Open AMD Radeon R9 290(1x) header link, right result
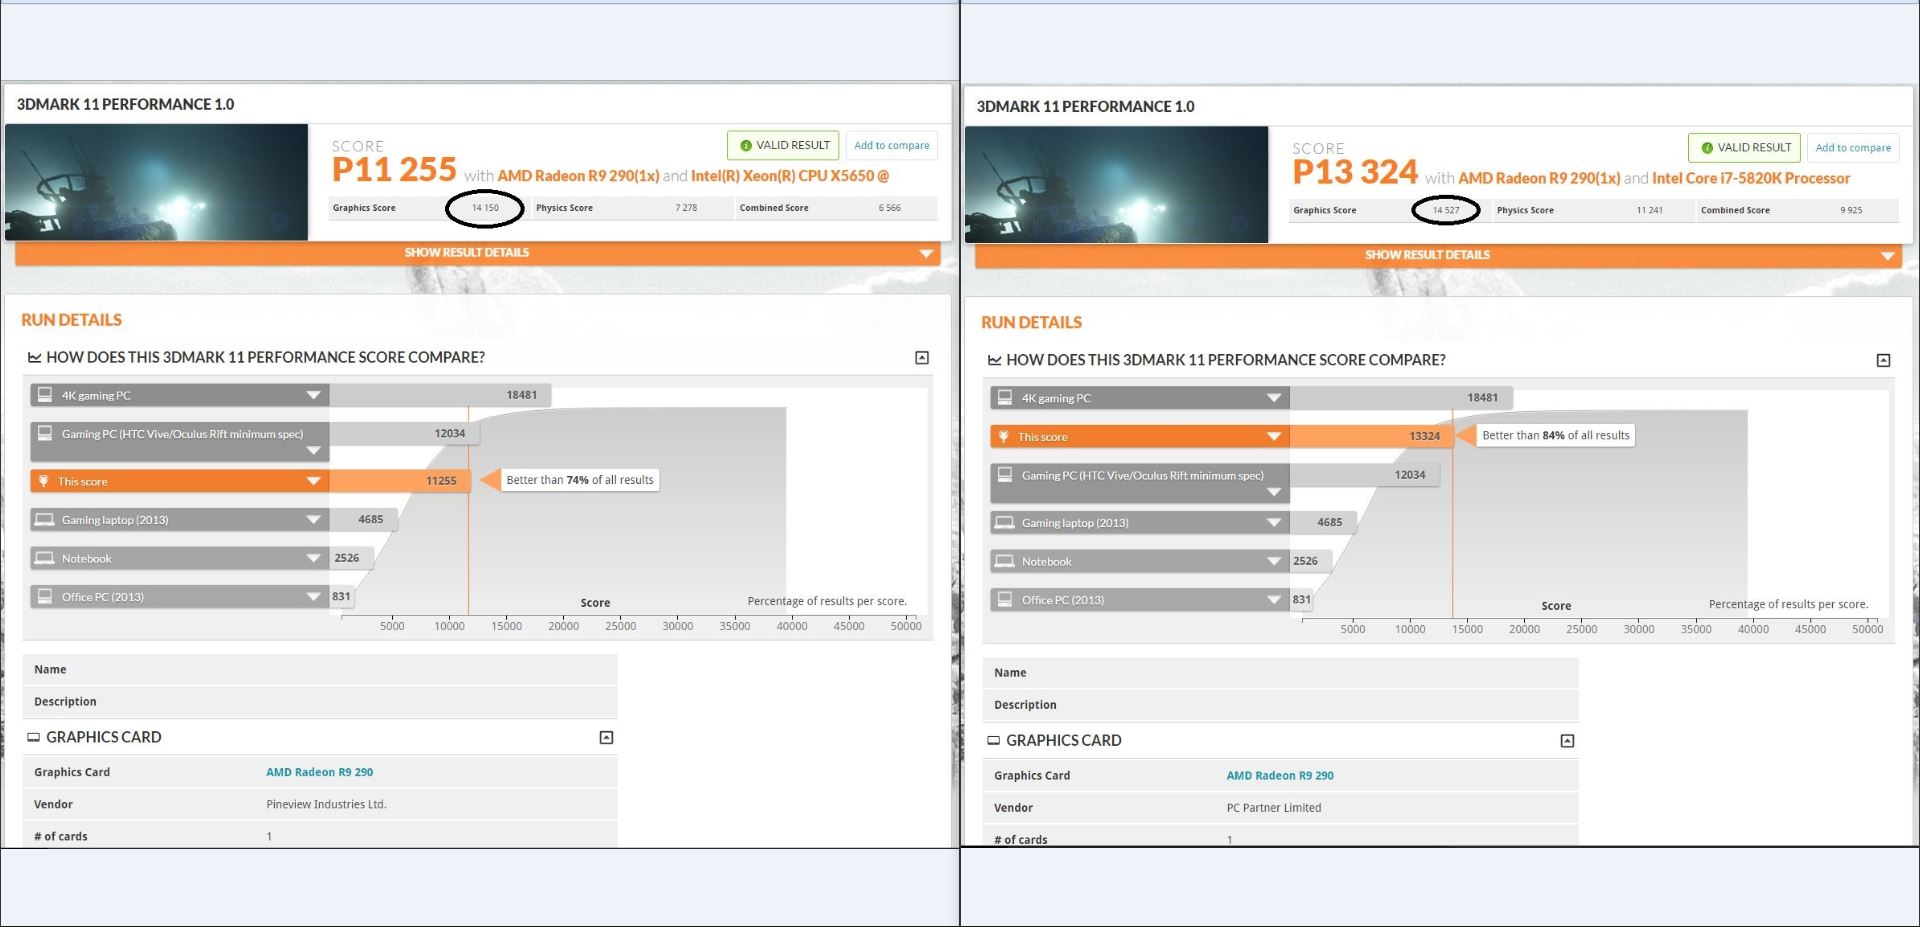1920x927 pixels. click(1539, 179)
